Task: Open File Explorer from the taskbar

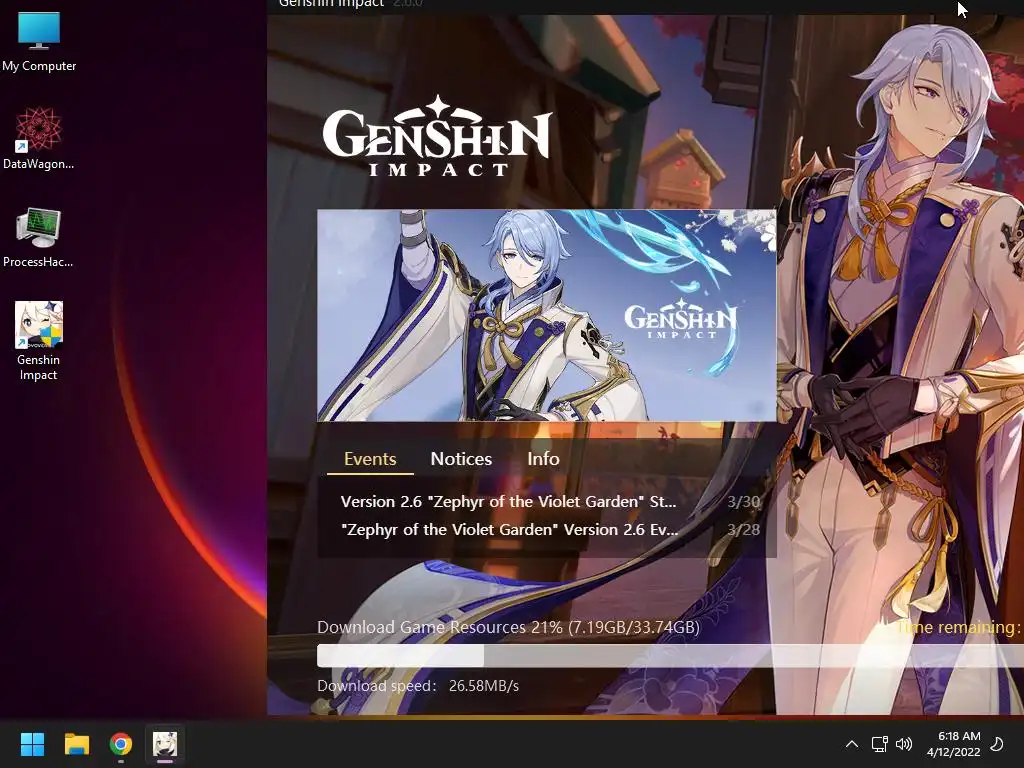Action: click(76, 744)
